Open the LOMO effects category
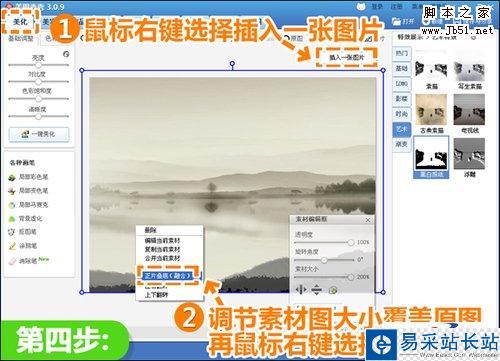The height and width of the screenshot is (361, 500). click(x=402, y=84)
